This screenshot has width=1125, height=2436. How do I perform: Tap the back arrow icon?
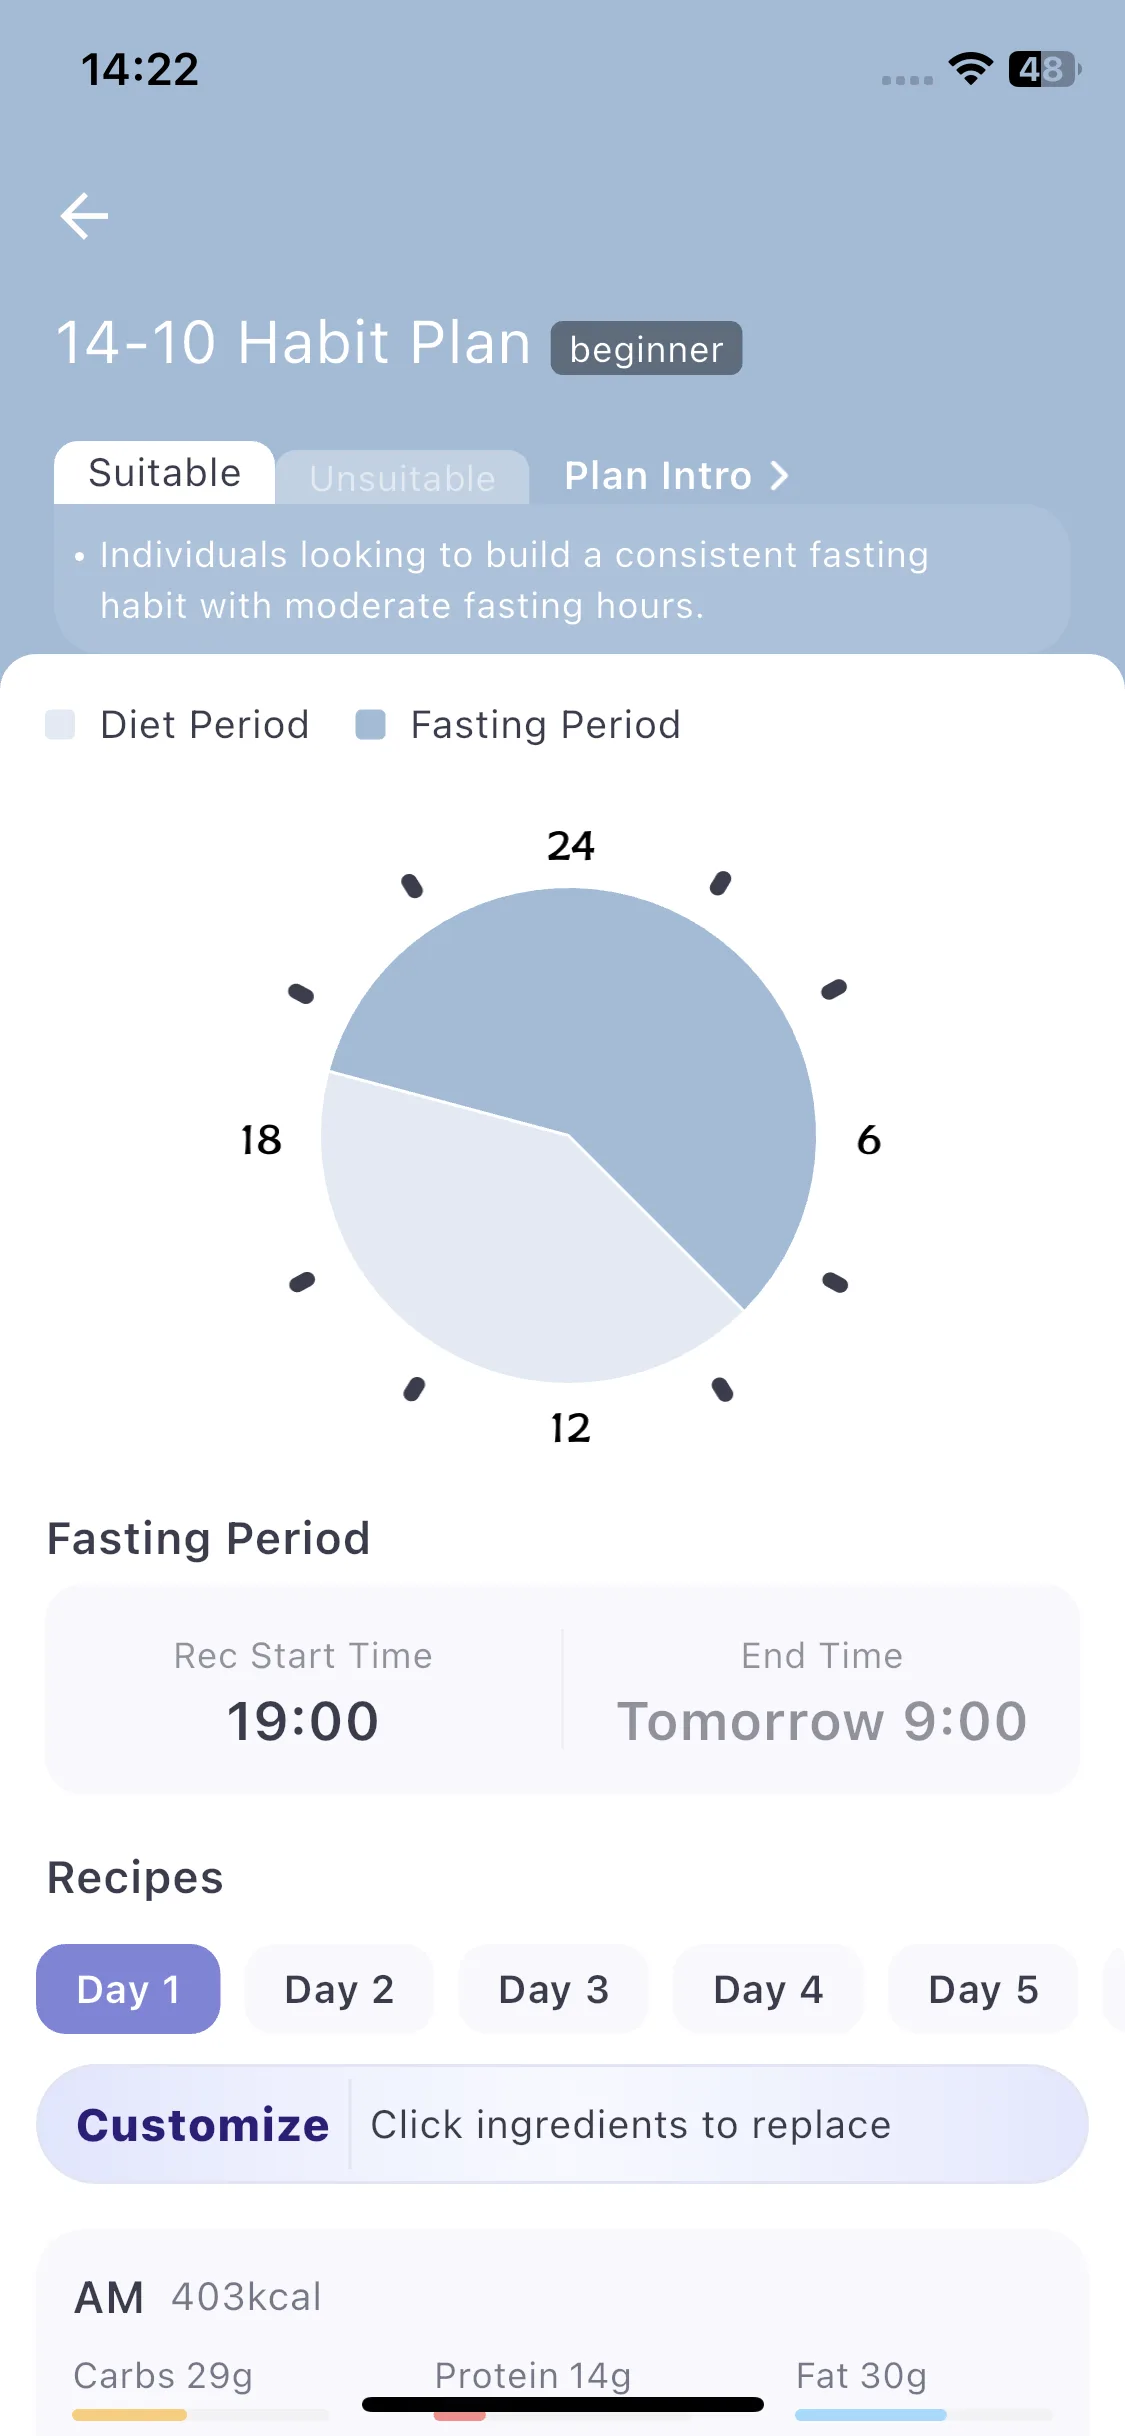[x=84, y=216]
